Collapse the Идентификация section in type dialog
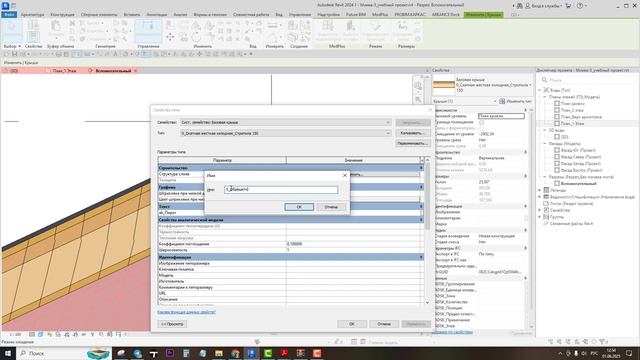 tap(421, 257)
